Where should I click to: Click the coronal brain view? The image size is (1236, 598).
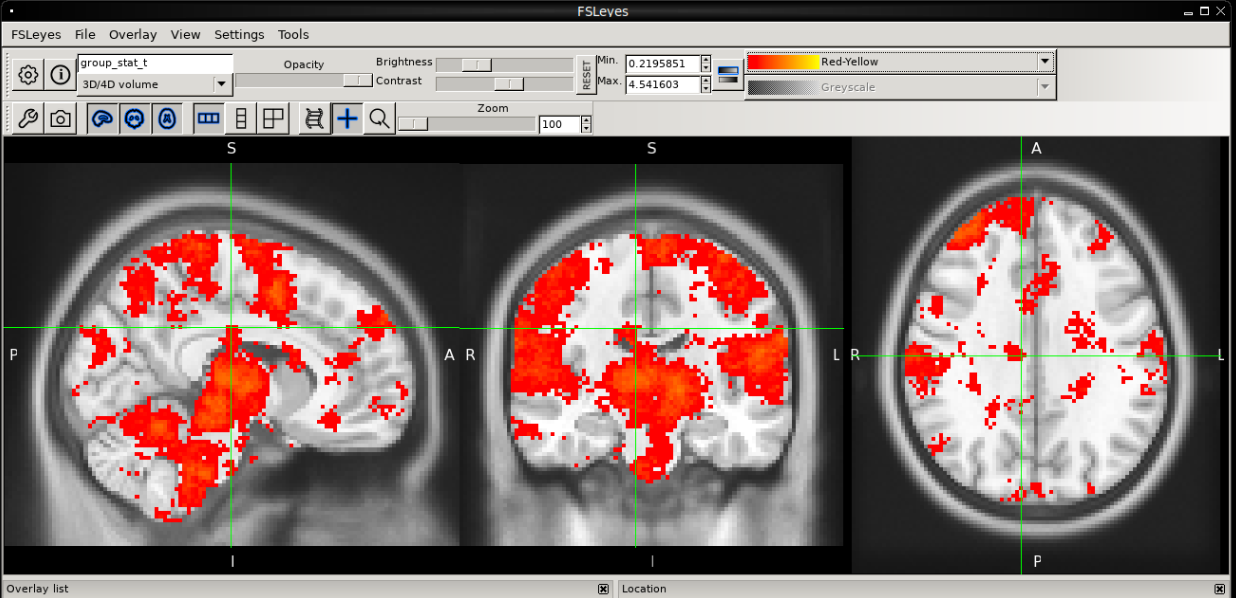coord(652,355)
